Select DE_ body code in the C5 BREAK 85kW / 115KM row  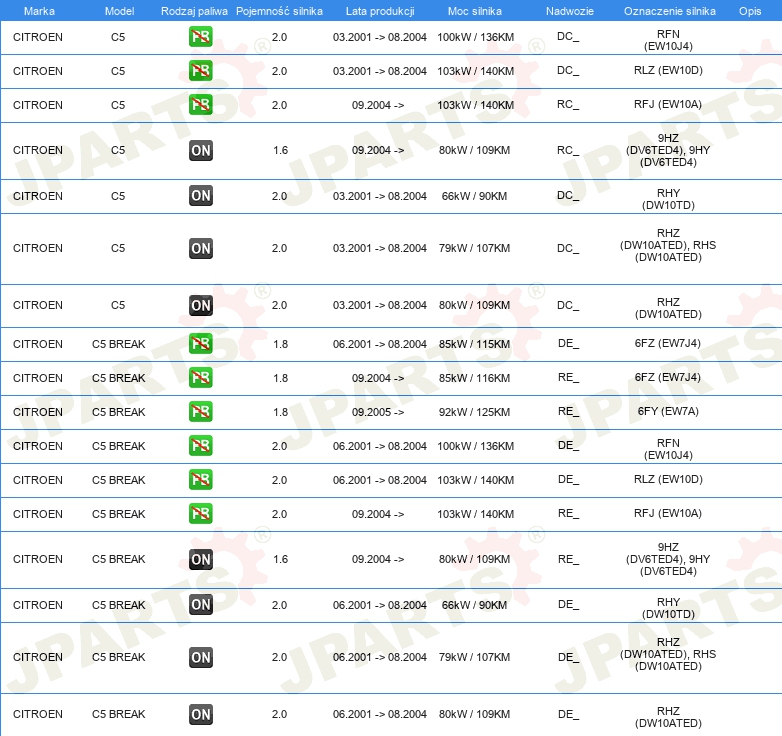[568, 344]
